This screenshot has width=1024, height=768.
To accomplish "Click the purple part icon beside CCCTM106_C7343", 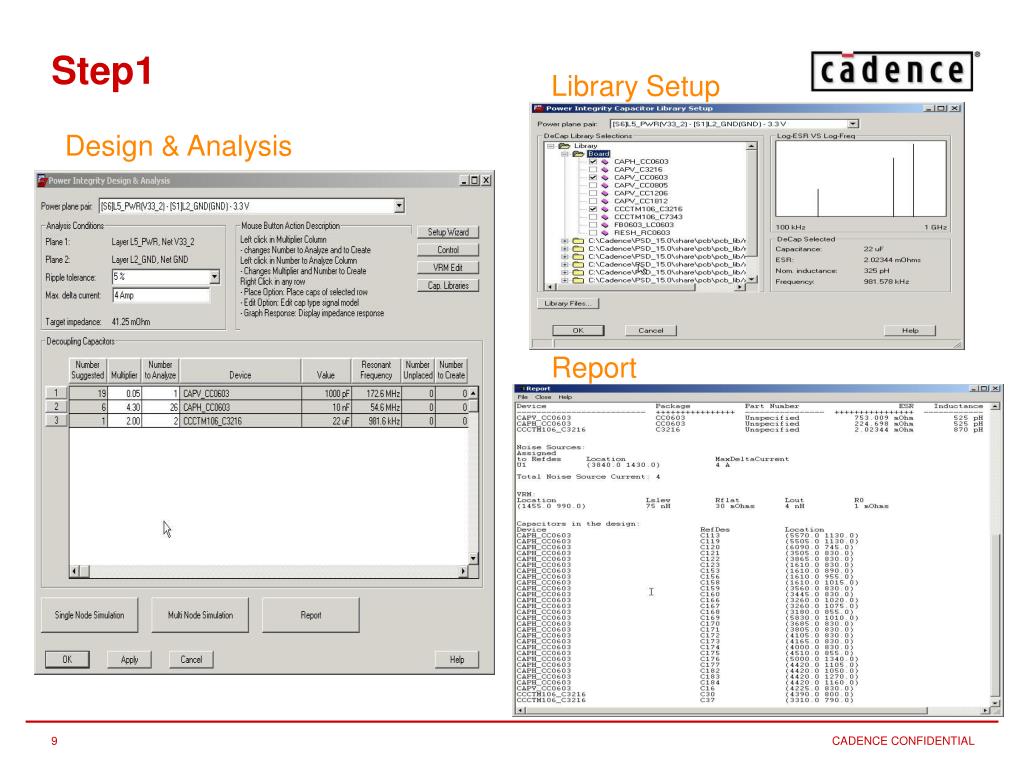I will pyautogui.click(x=605, y=217).
